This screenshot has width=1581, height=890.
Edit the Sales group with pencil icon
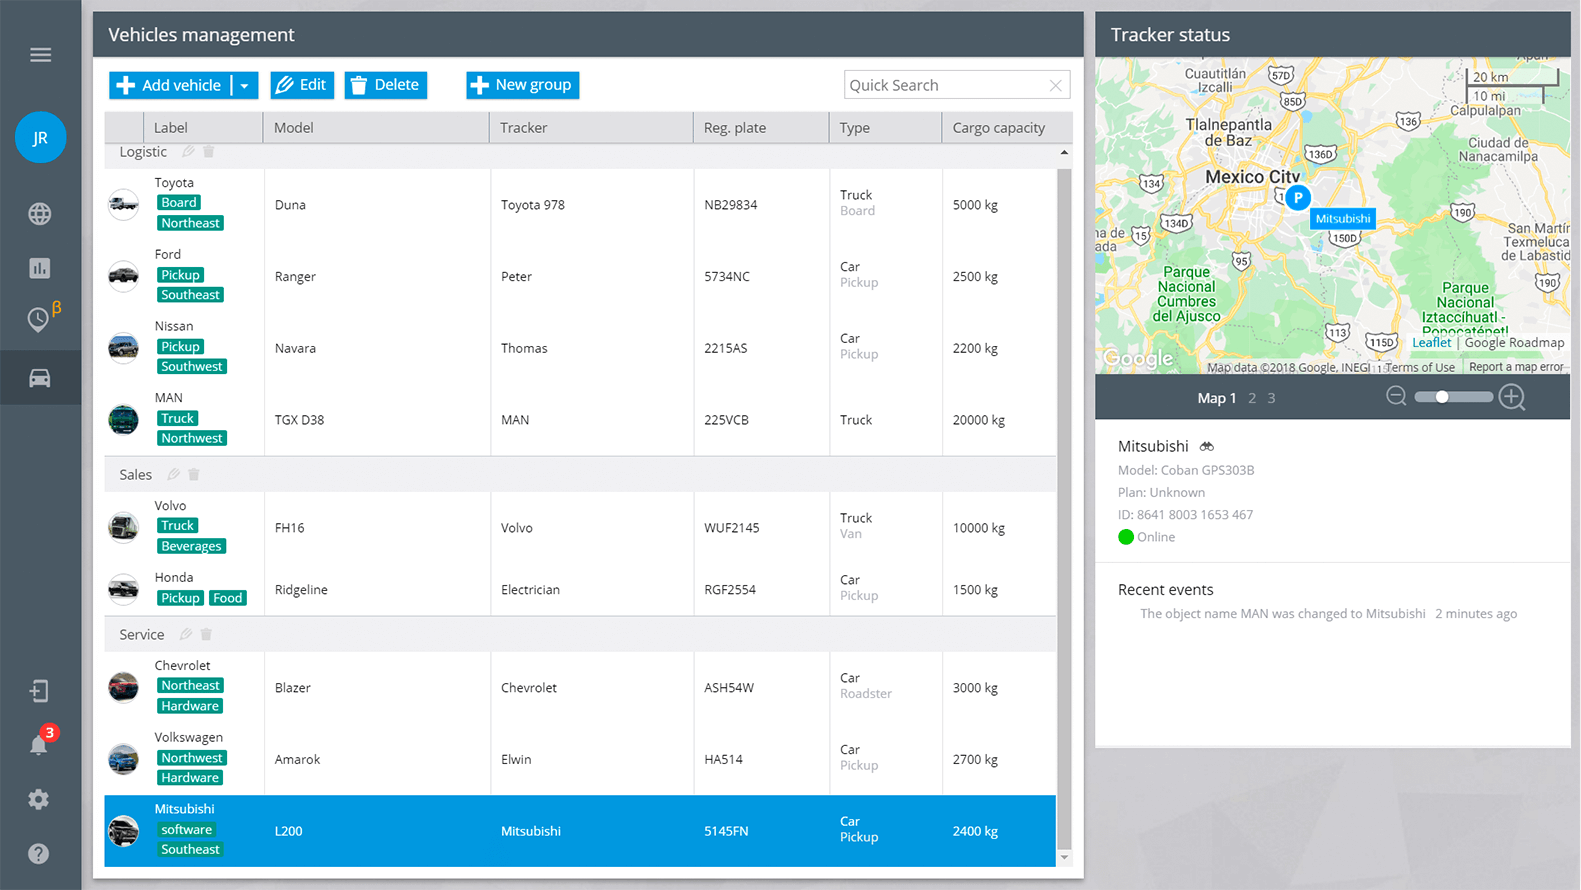pos(173,474)
